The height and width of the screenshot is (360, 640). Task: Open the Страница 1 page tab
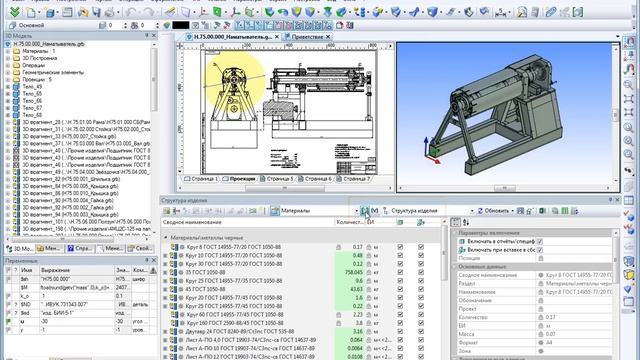tap(200, 179)
